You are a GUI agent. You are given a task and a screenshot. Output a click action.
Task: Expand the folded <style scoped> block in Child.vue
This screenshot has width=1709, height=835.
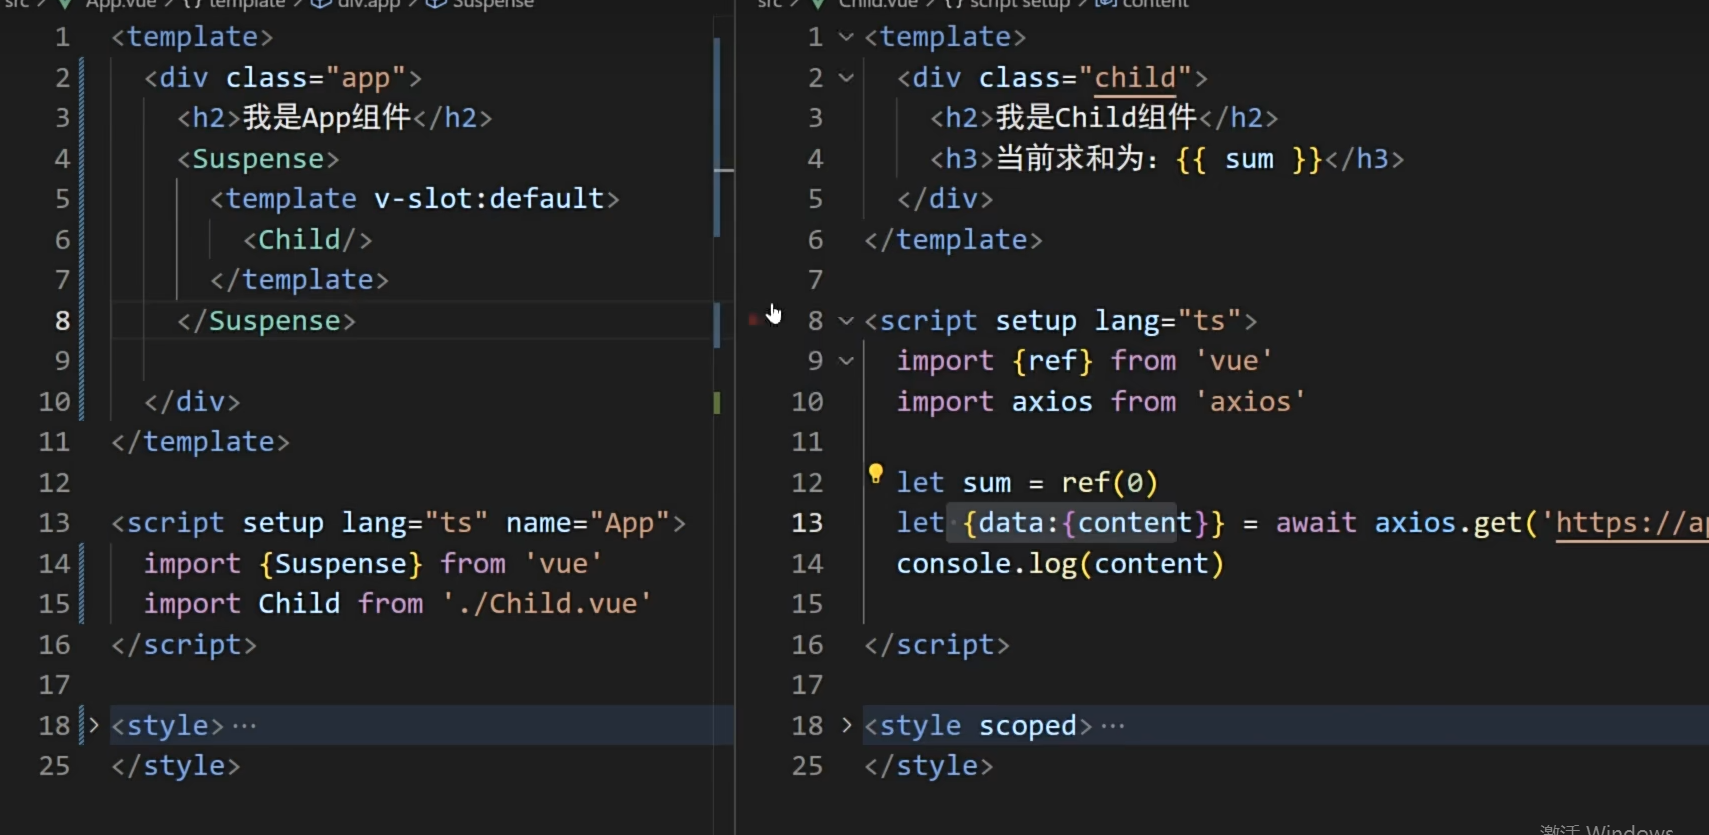point(846,725)
